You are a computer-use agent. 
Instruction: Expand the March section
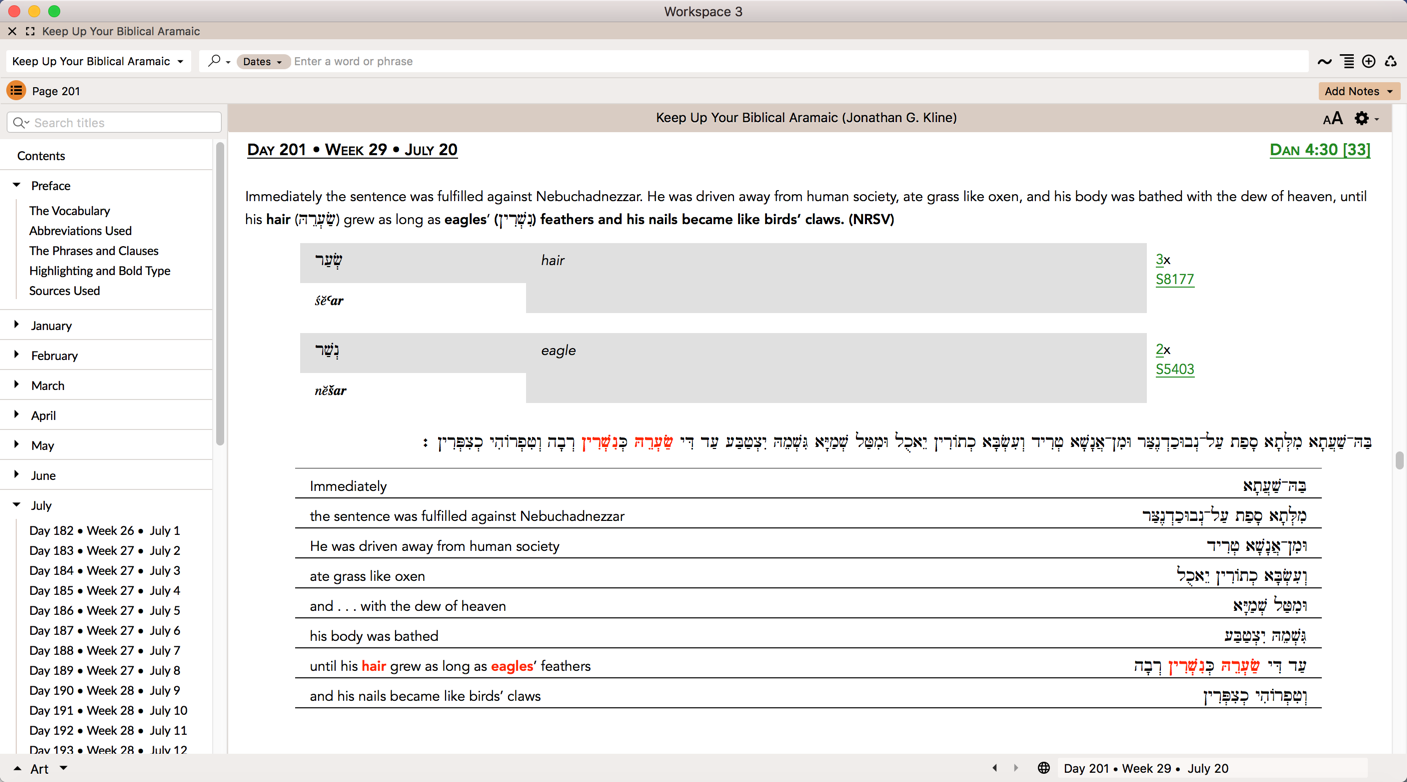(17, 385)
